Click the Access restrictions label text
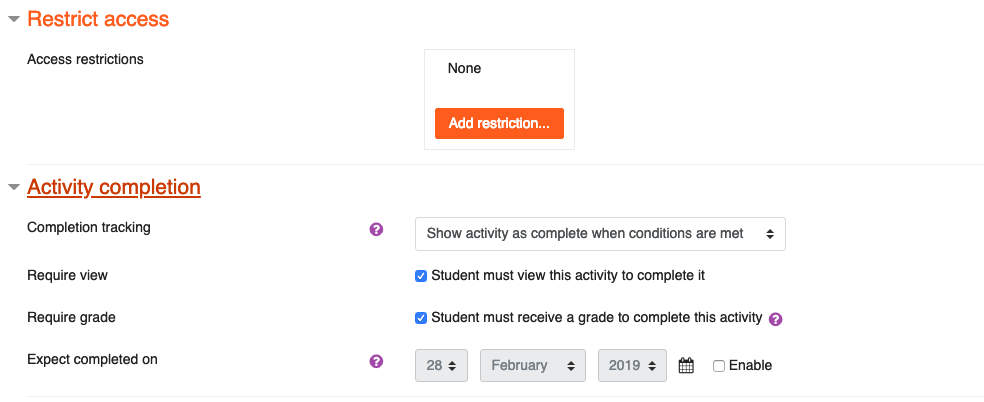The image size is (984, 402). [x=85, y=60]
